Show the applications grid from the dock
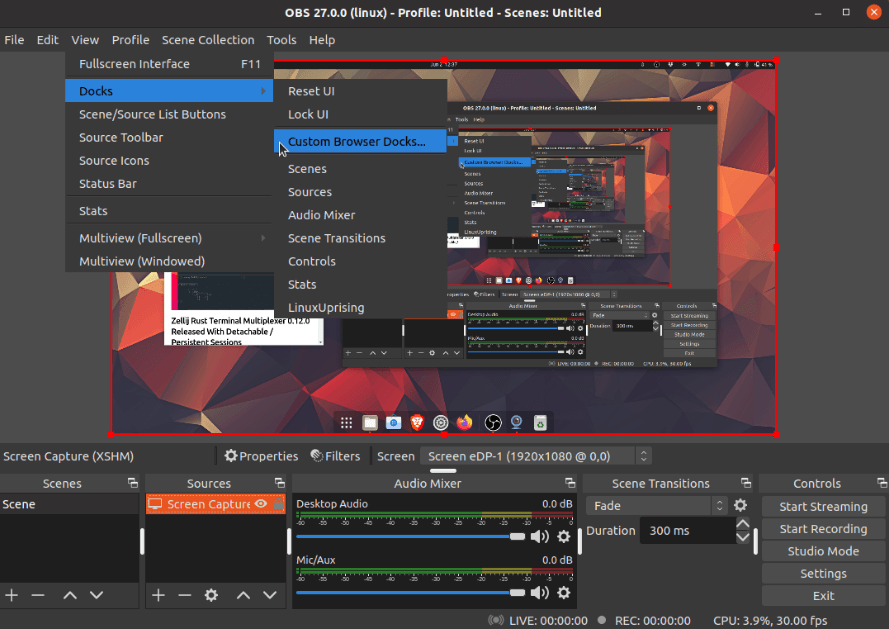The image size is (889, 629). [346, 423]
